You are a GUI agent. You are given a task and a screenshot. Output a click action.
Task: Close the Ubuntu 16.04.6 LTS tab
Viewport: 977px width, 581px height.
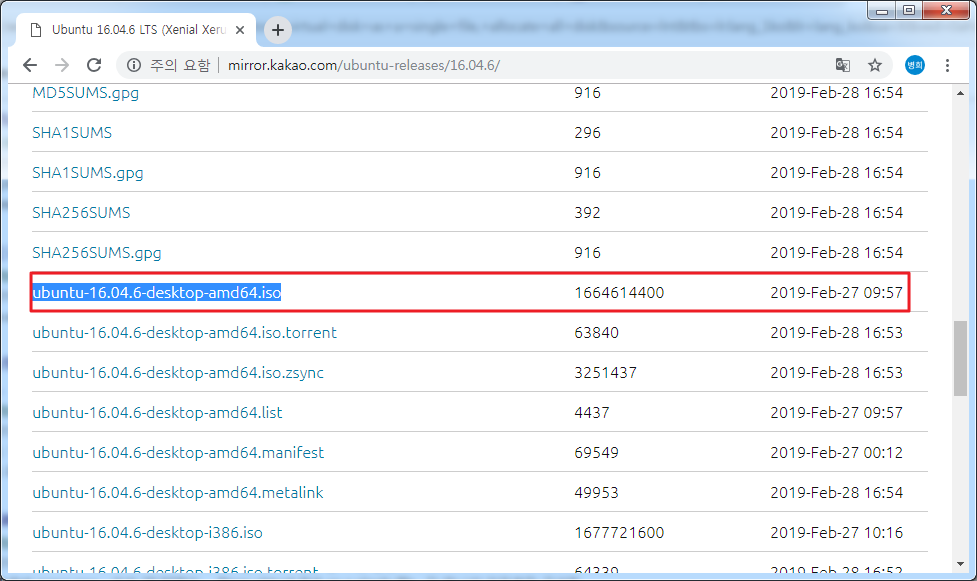click(x=240, y=30)
